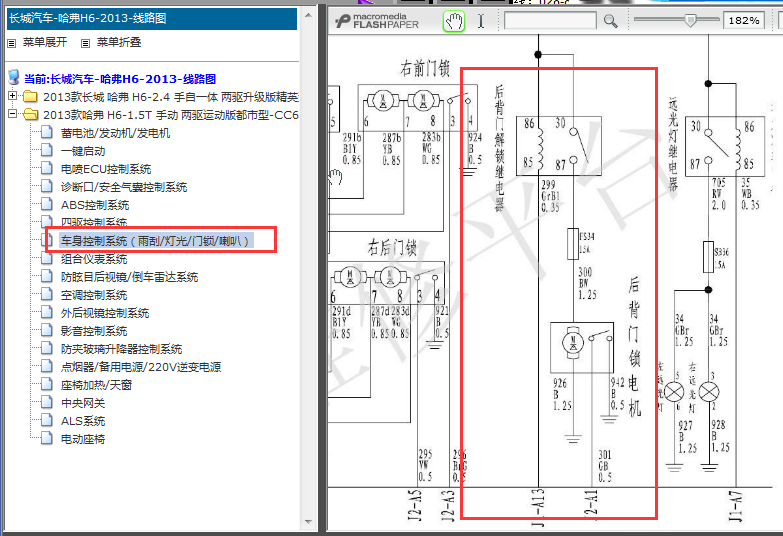Viewport: 783px width, 536px height.
Task: Click the FlashPaper search text field
Action: pyautogui.click(x=550, y=21)
